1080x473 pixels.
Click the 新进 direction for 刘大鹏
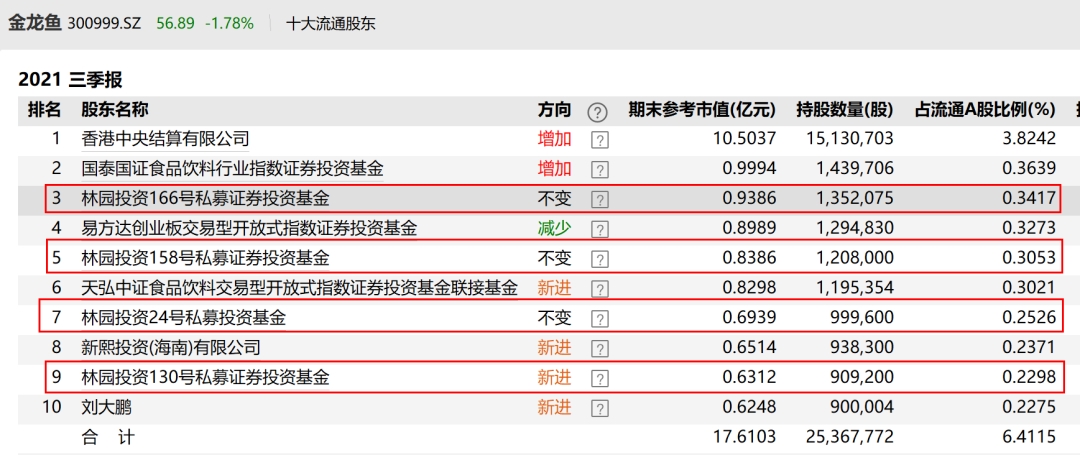(554, 407)
